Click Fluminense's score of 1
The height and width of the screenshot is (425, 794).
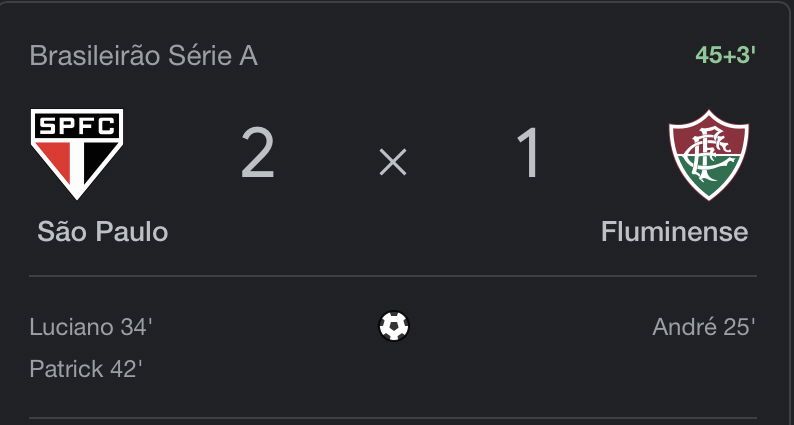point(529,153)
